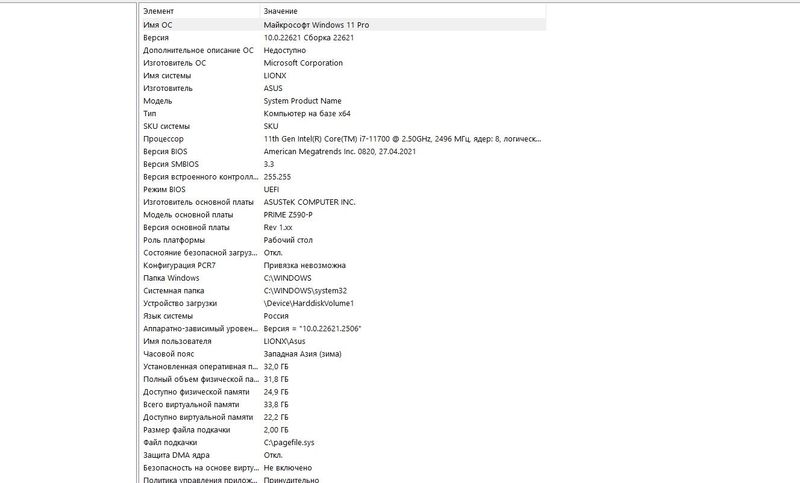Select the "Имя пользователя" row label
This screenshot has width=800, height=483.
177,341
